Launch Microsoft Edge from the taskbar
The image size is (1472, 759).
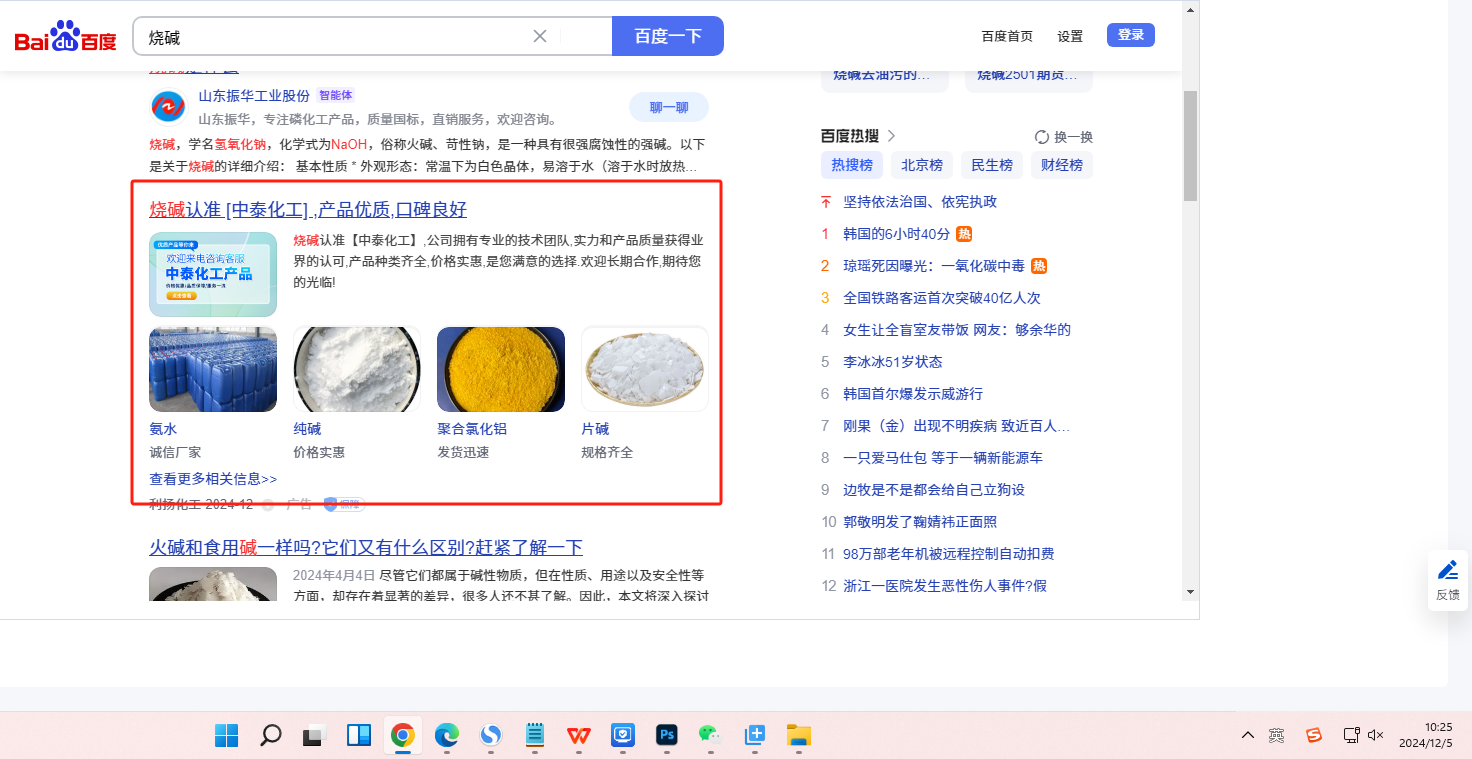[x=447, y=735]
